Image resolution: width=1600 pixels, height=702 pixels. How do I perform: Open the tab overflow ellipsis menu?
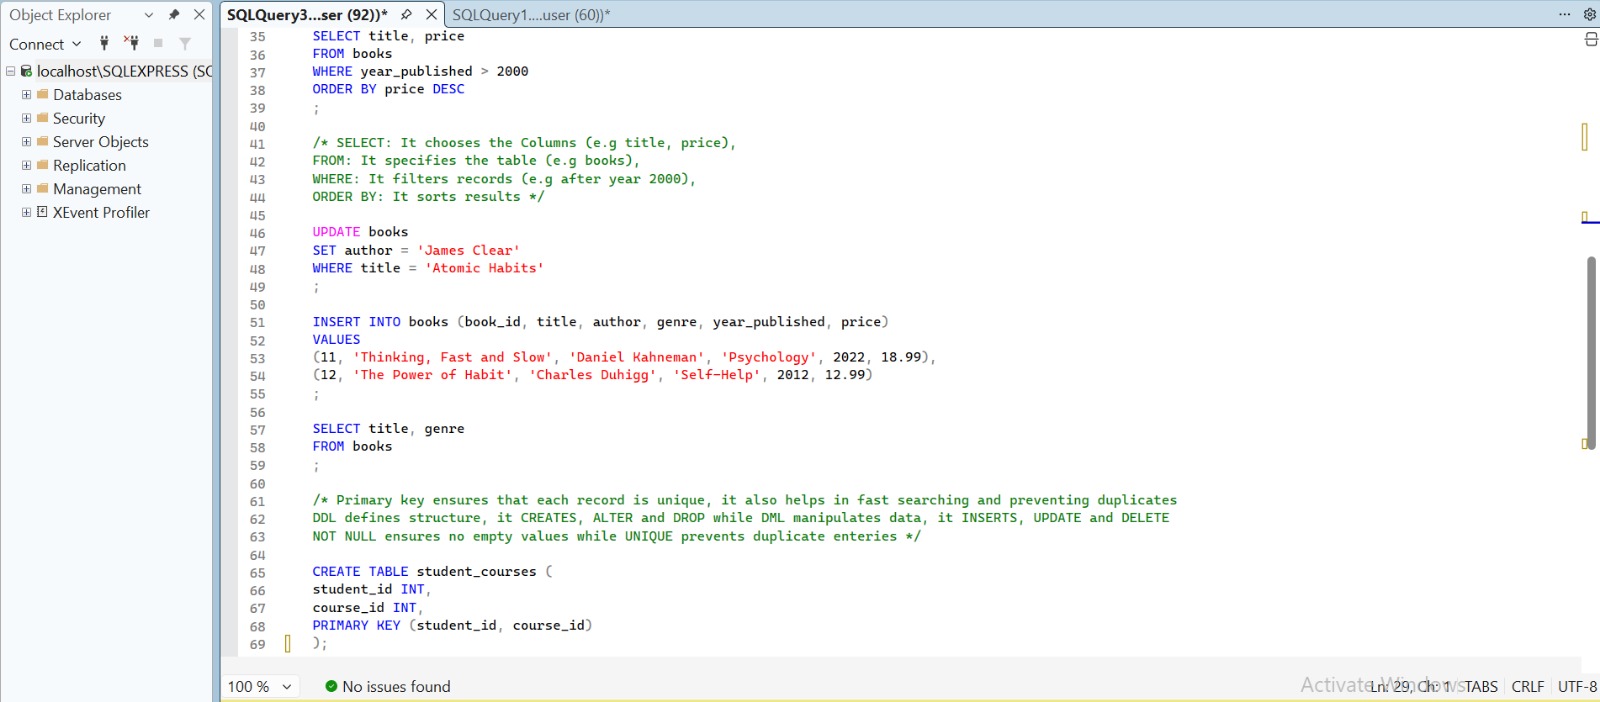click(x=1564, y=14)
